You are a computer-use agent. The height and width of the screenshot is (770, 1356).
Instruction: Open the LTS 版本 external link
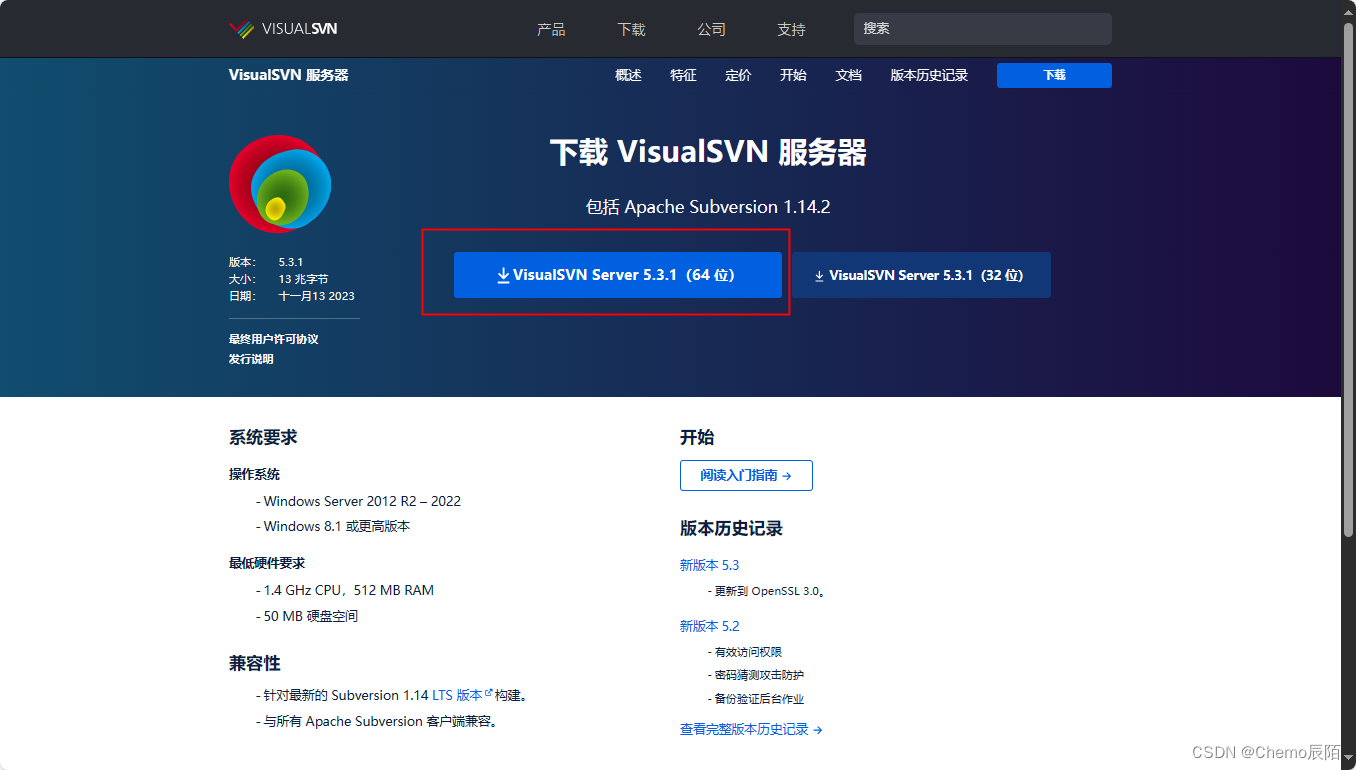[462, 695]
